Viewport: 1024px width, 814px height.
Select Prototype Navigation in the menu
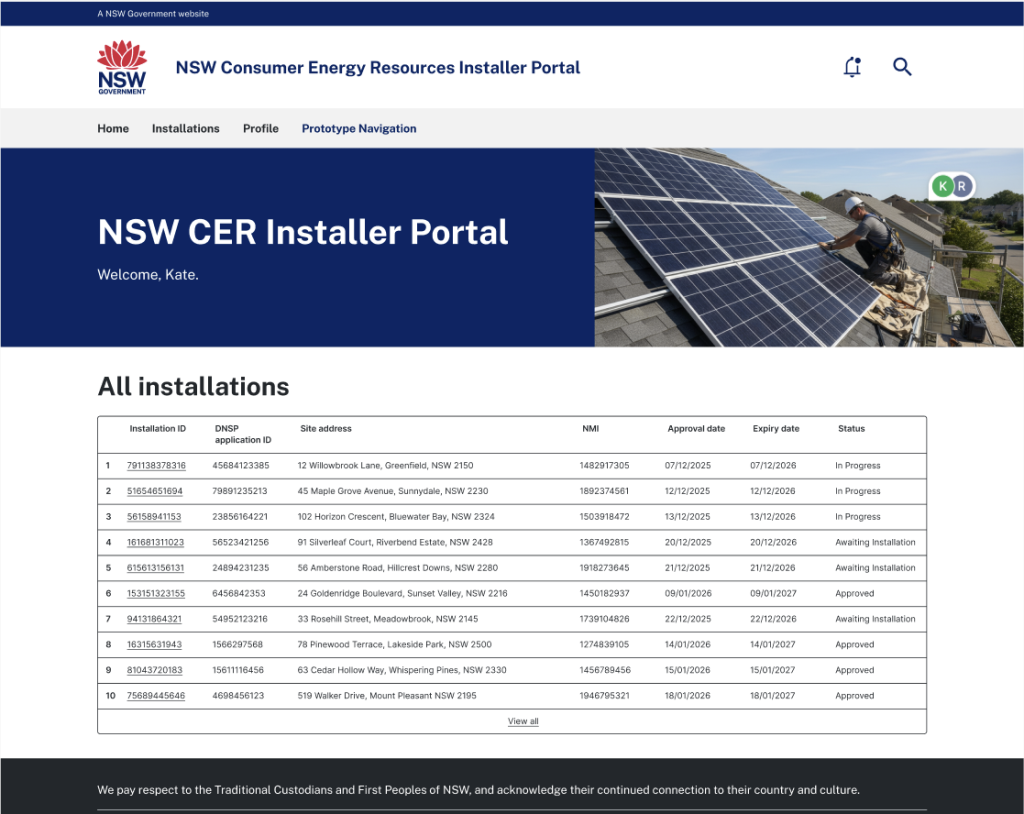pos(359,129)
